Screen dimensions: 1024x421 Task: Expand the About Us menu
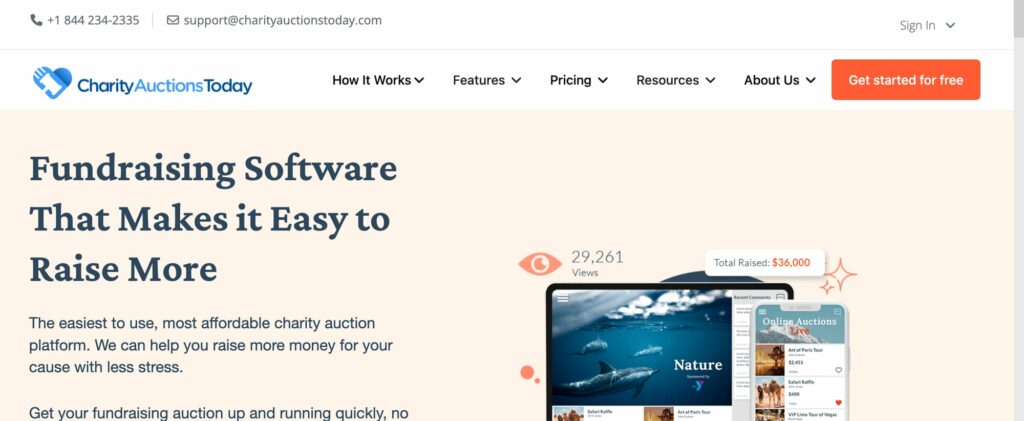[780, 80]
